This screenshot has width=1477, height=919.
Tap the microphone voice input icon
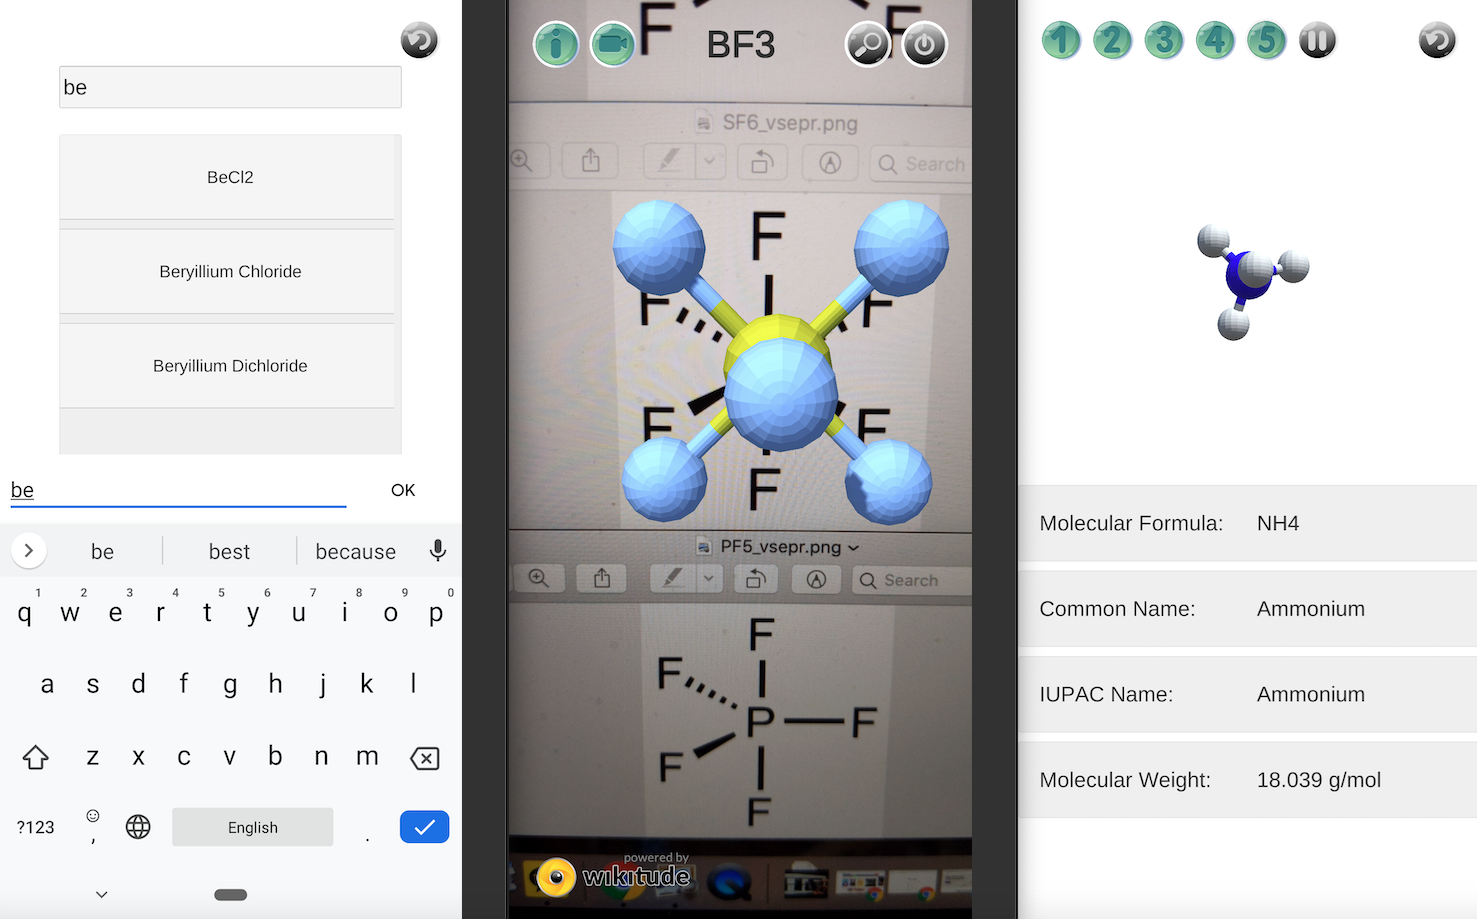437,551
